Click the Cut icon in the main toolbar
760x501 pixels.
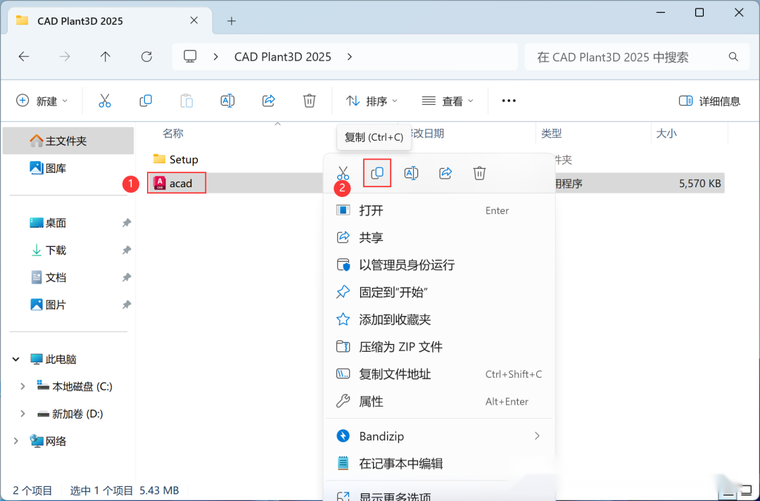tap(105, 101)
